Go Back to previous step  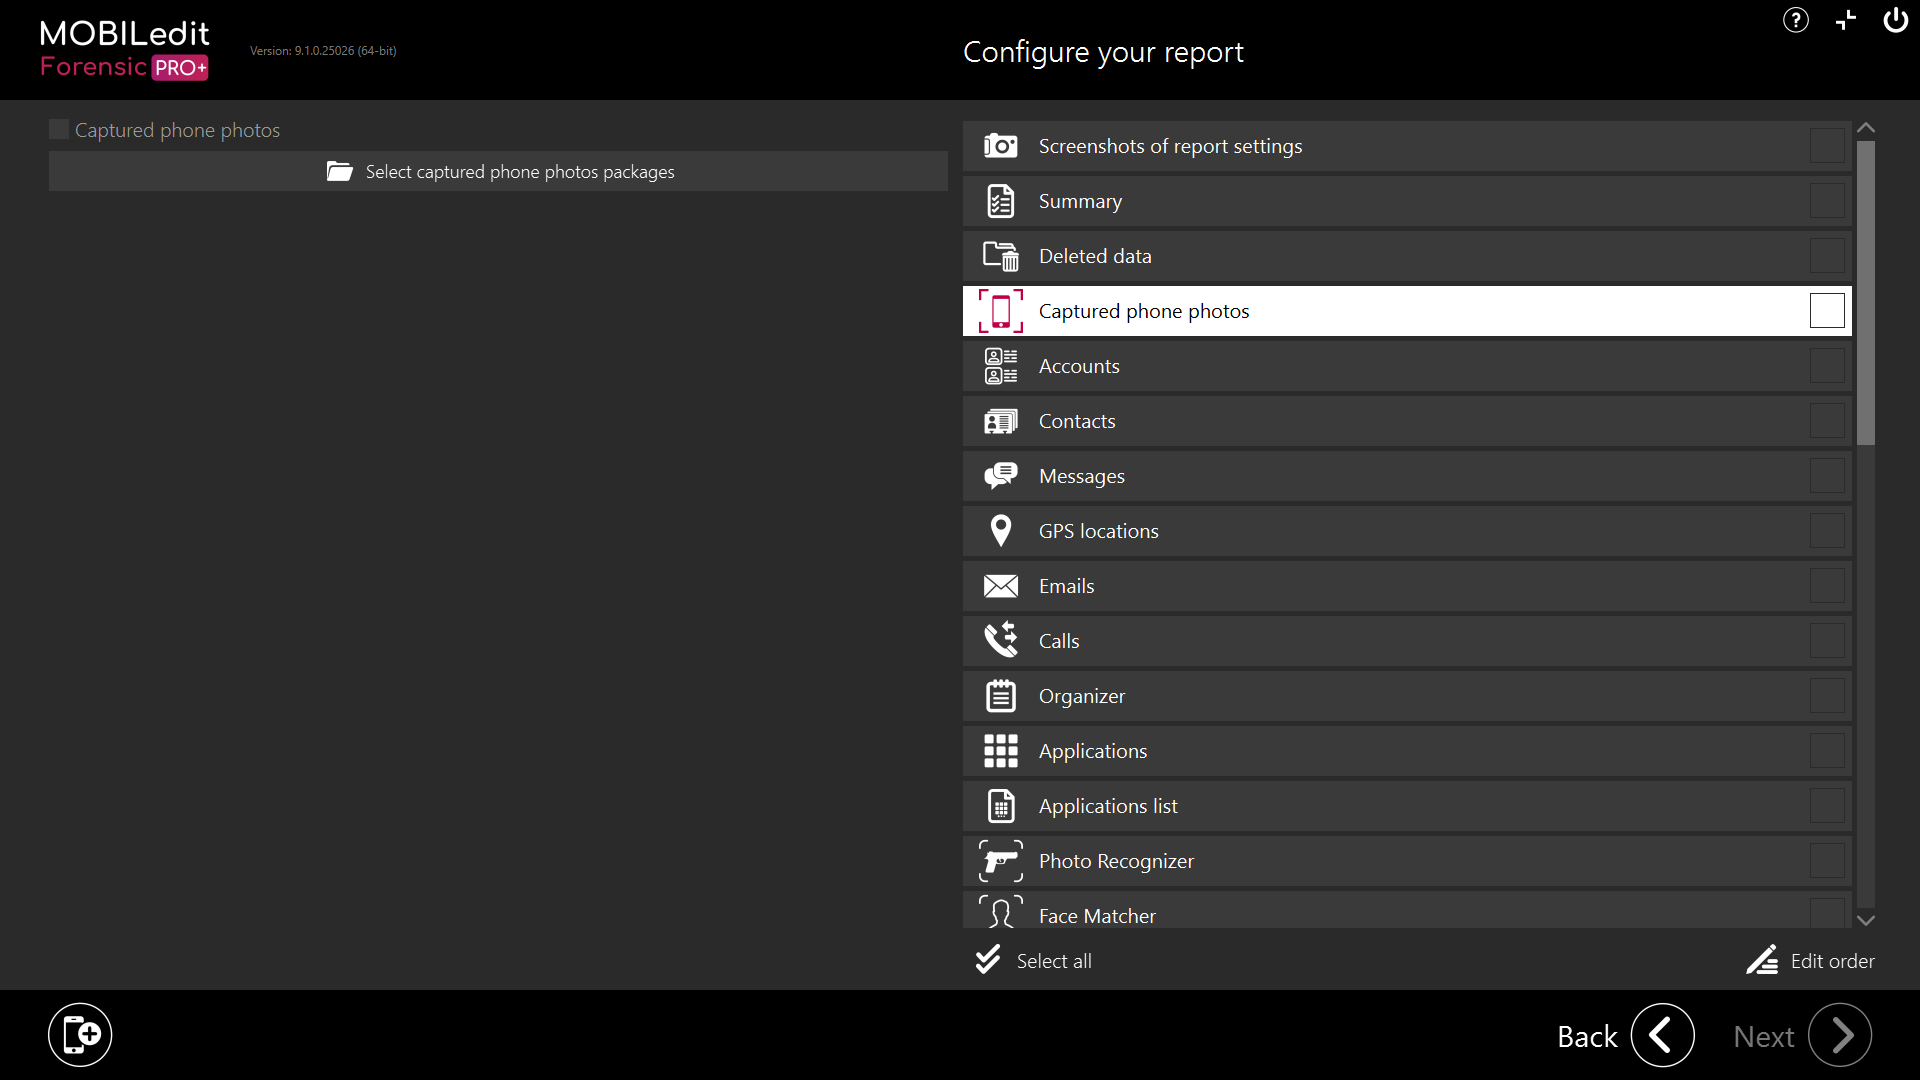point(1662,1036)
